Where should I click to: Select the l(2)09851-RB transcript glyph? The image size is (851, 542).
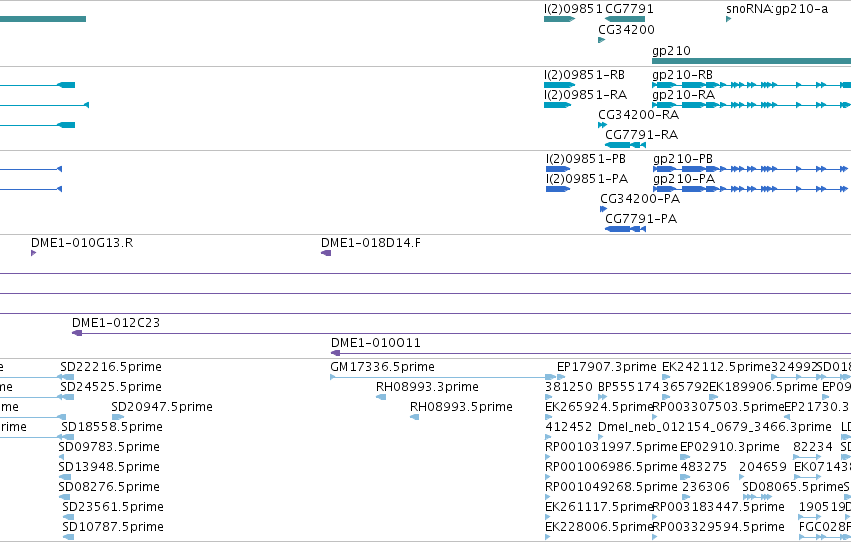click(x=560, y=85)
